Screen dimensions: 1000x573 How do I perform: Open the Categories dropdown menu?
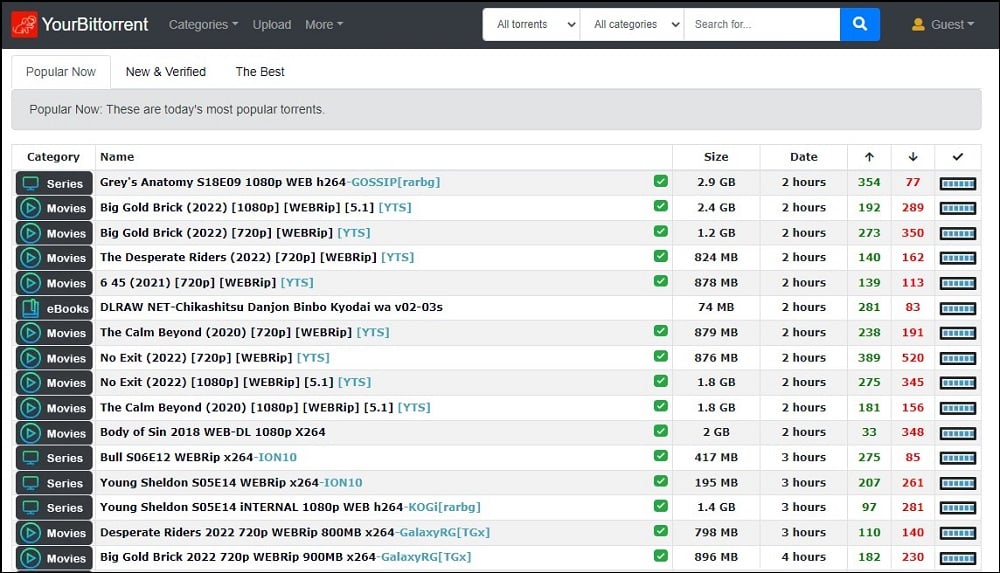coord(203,25)
